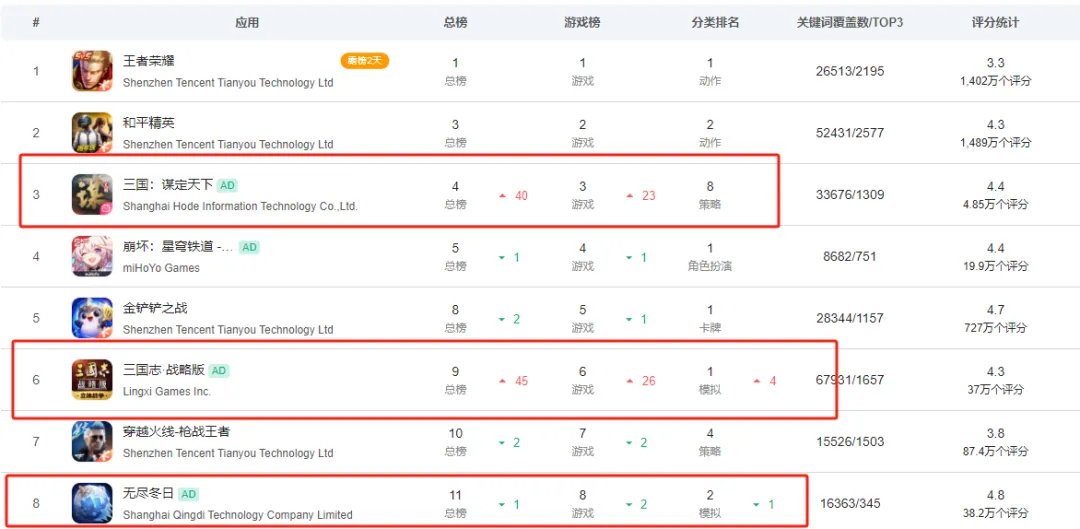
Task: Click keyword count 8682/751
Action: pyautogui.click(x=849, y=256)
